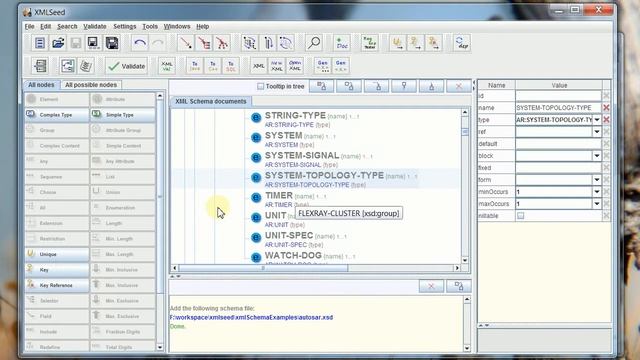Open the ref property dropdown
Image resolution: width=640 pixels, height=360 pixels.
[x=597, y=131]
